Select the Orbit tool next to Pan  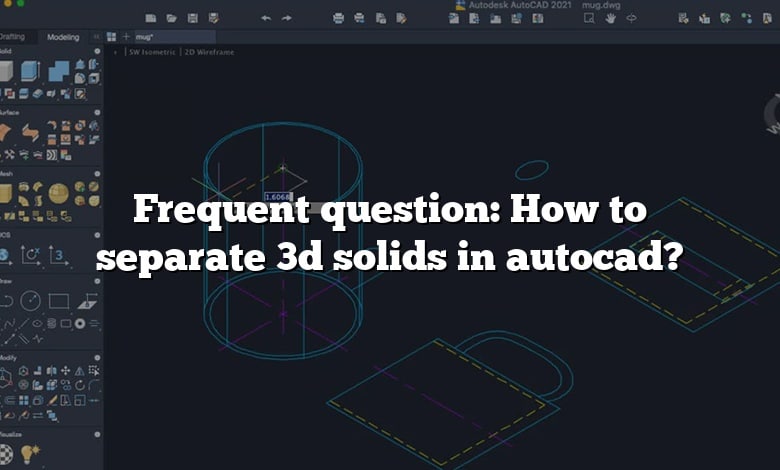tap(631, 18)
